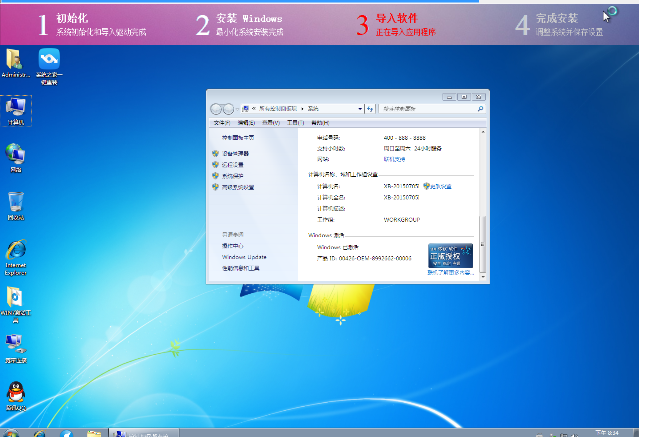Launch the blue 一键重装 reinstall tool icon
The image size is (645, 437).
[x=47, y=60]
